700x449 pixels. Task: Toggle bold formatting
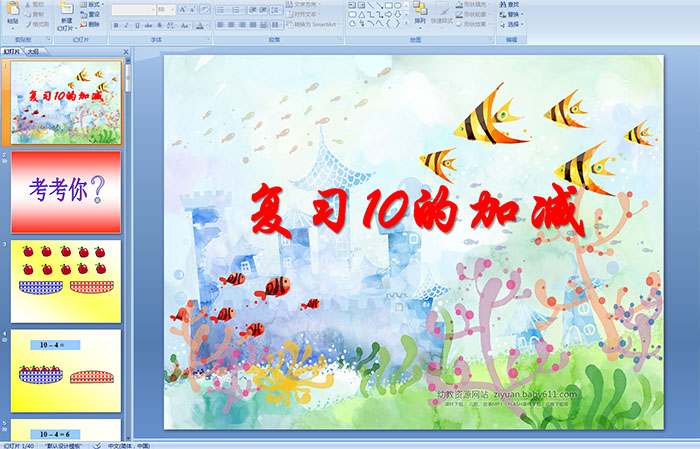coord(116,25)
